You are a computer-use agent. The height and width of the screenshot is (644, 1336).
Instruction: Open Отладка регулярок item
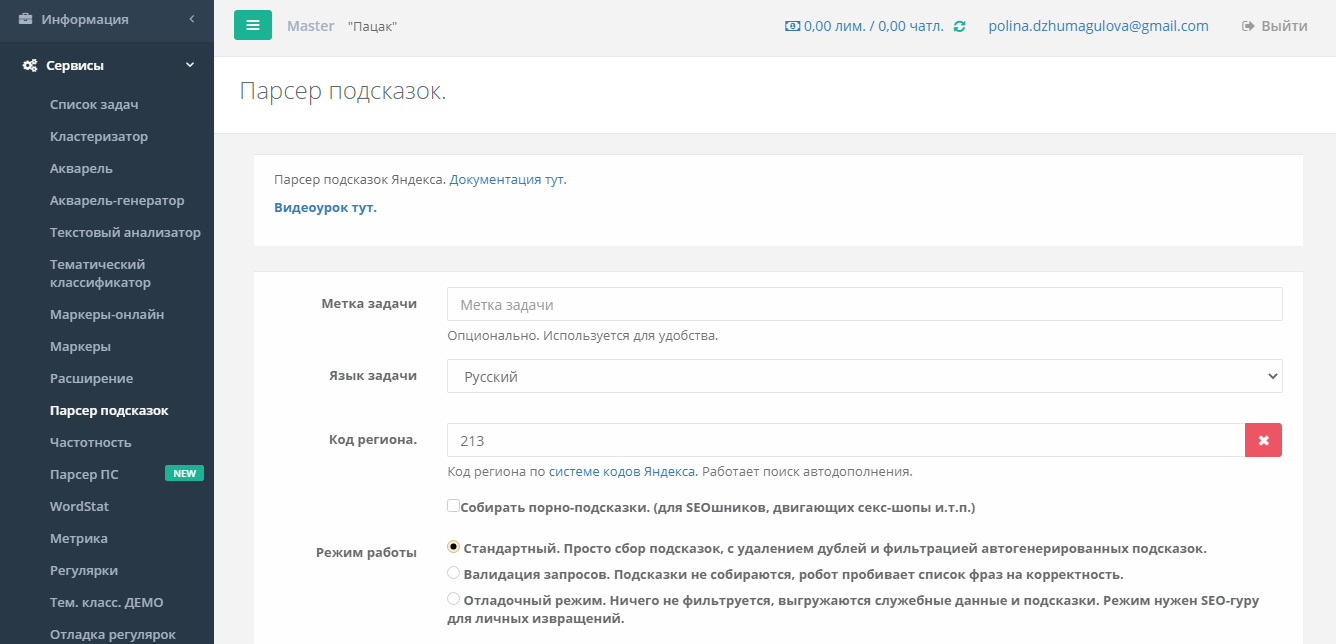tap(112, 635)
